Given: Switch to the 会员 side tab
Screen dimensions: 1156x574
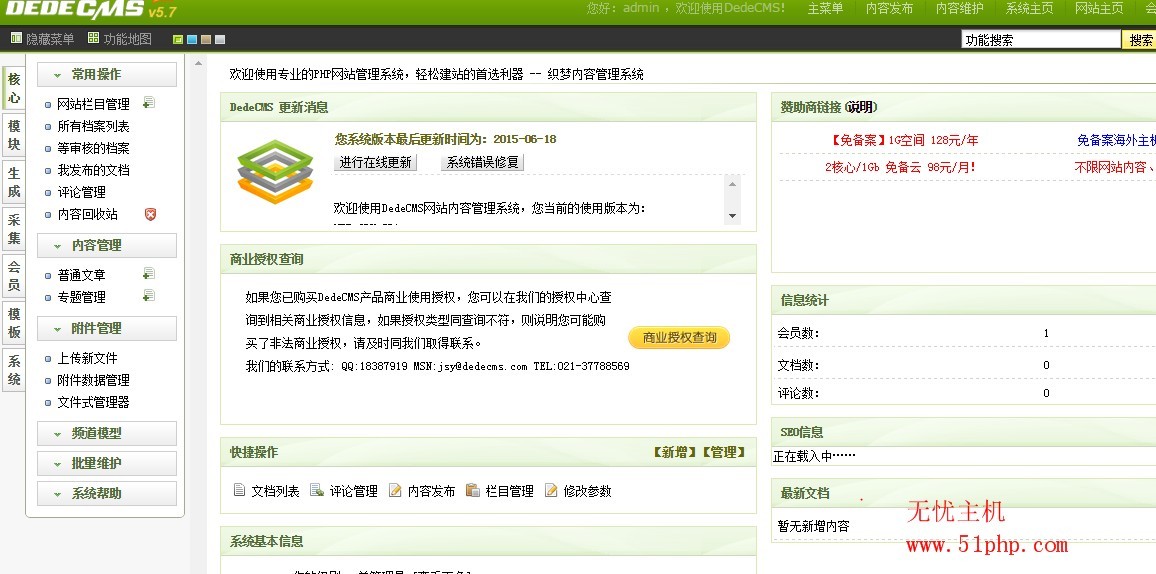Looking at the screenshot, I should coord(14,276).
